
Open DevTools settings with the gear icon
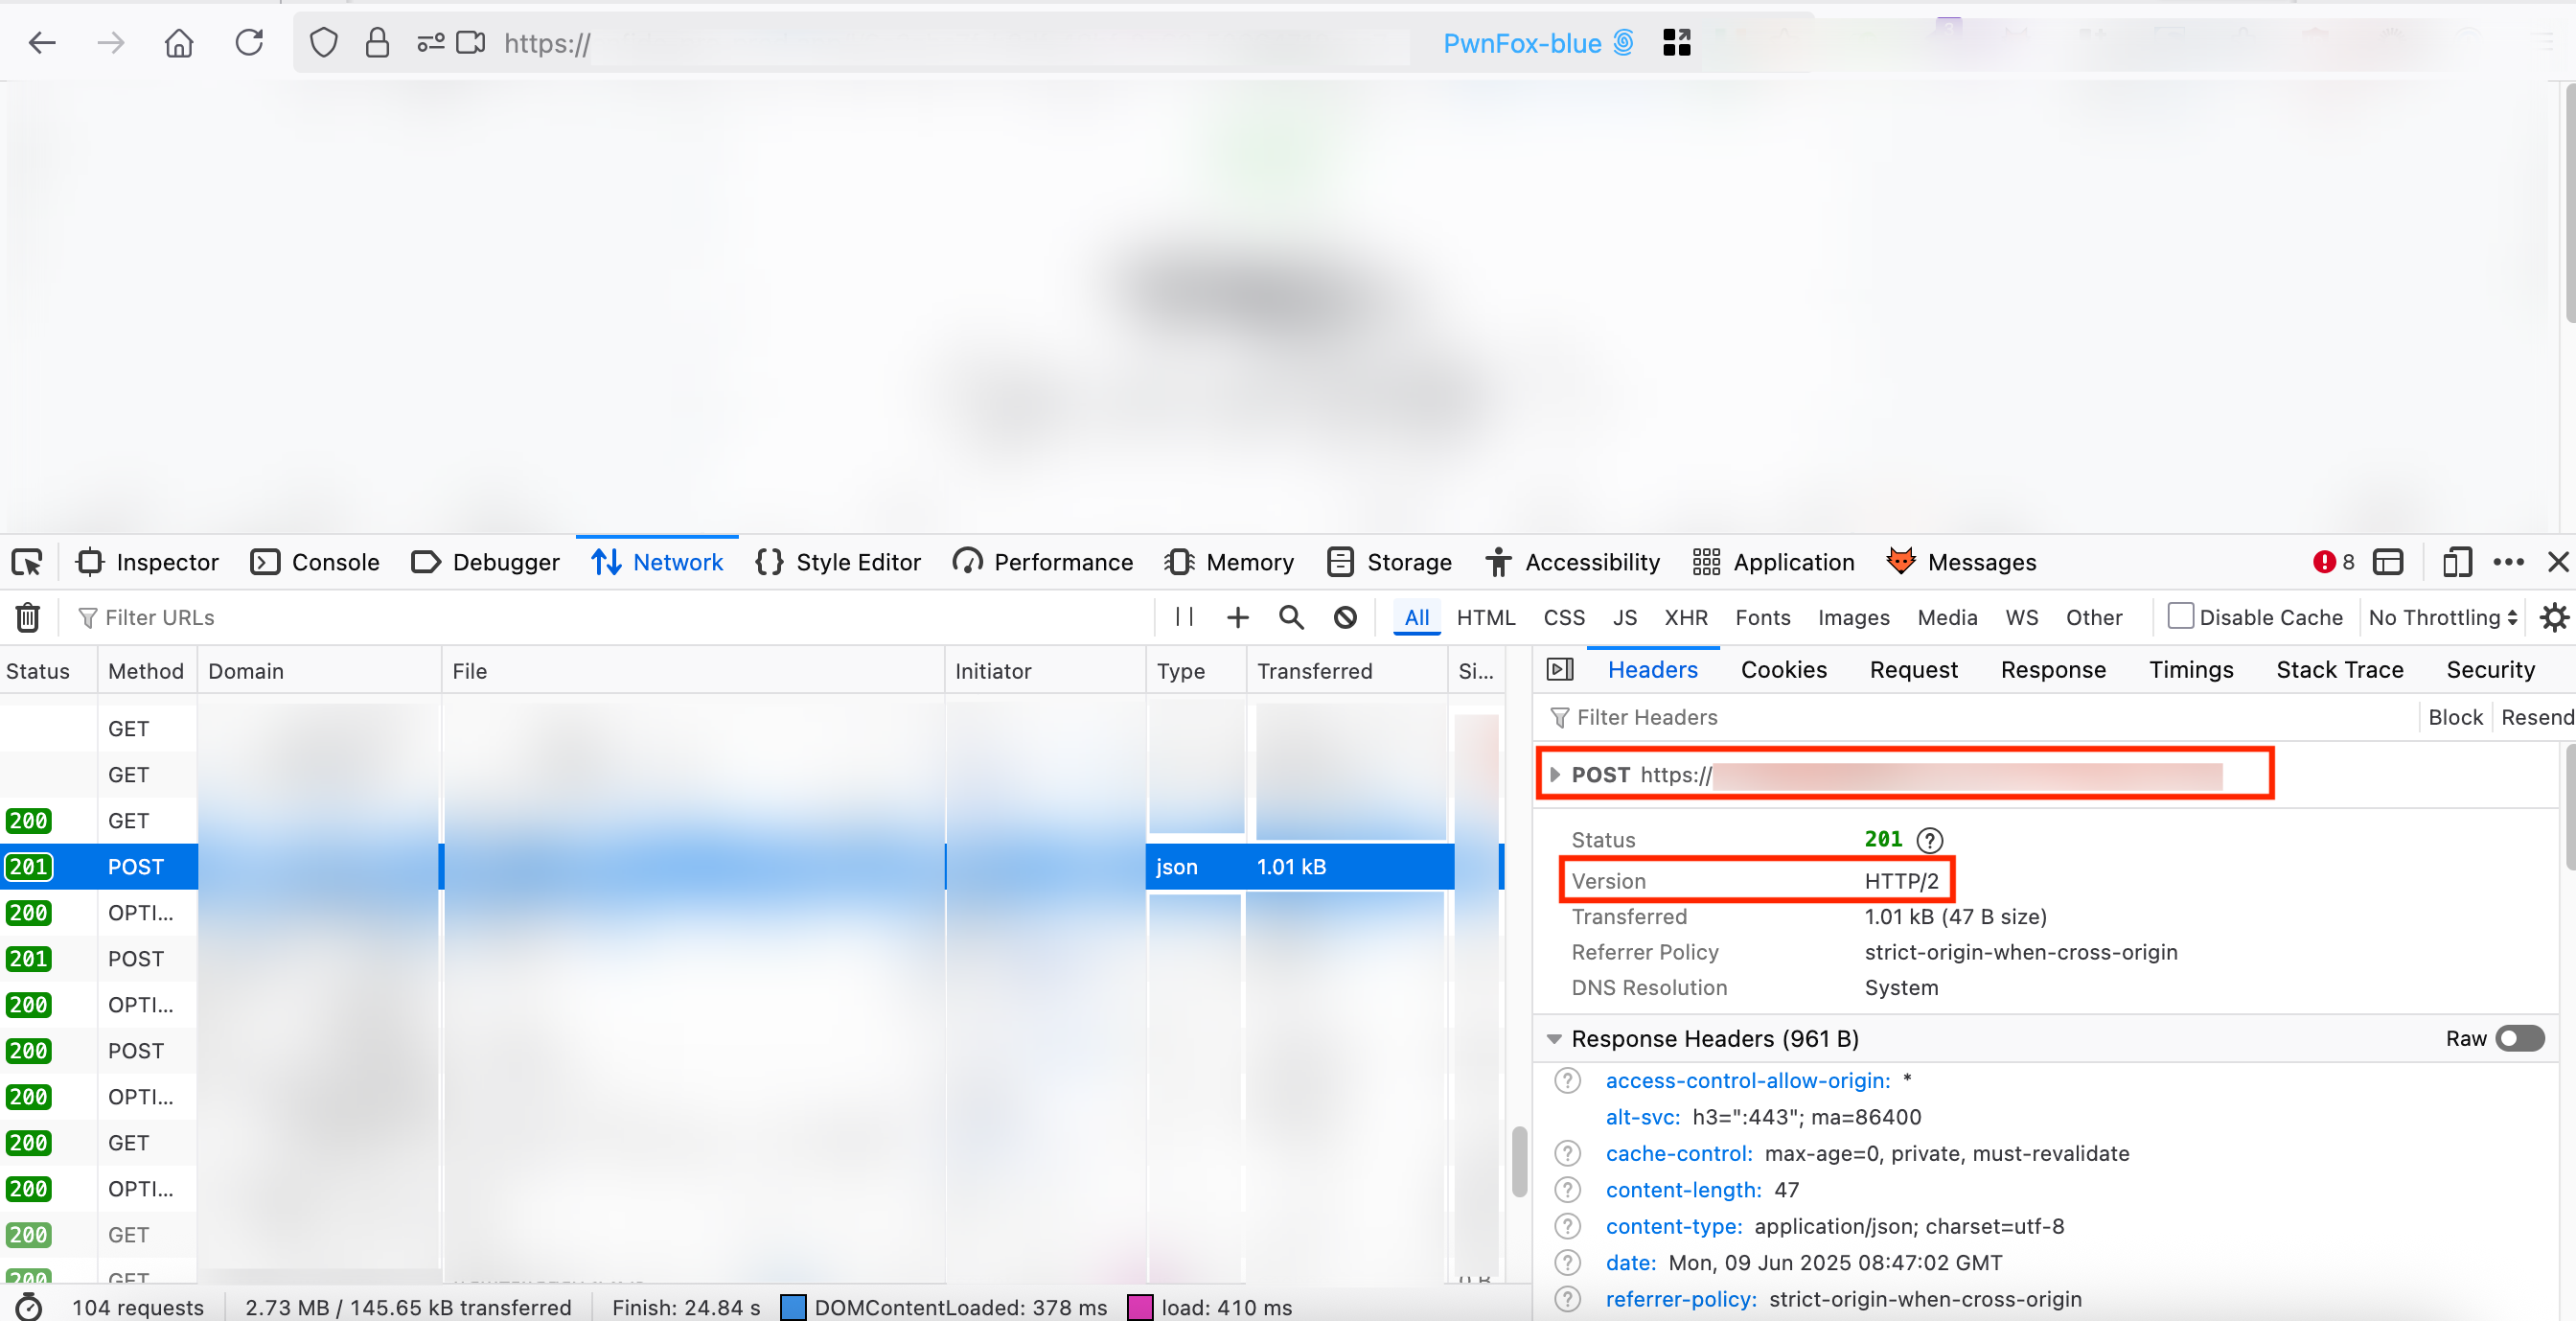pos(2554,617)
